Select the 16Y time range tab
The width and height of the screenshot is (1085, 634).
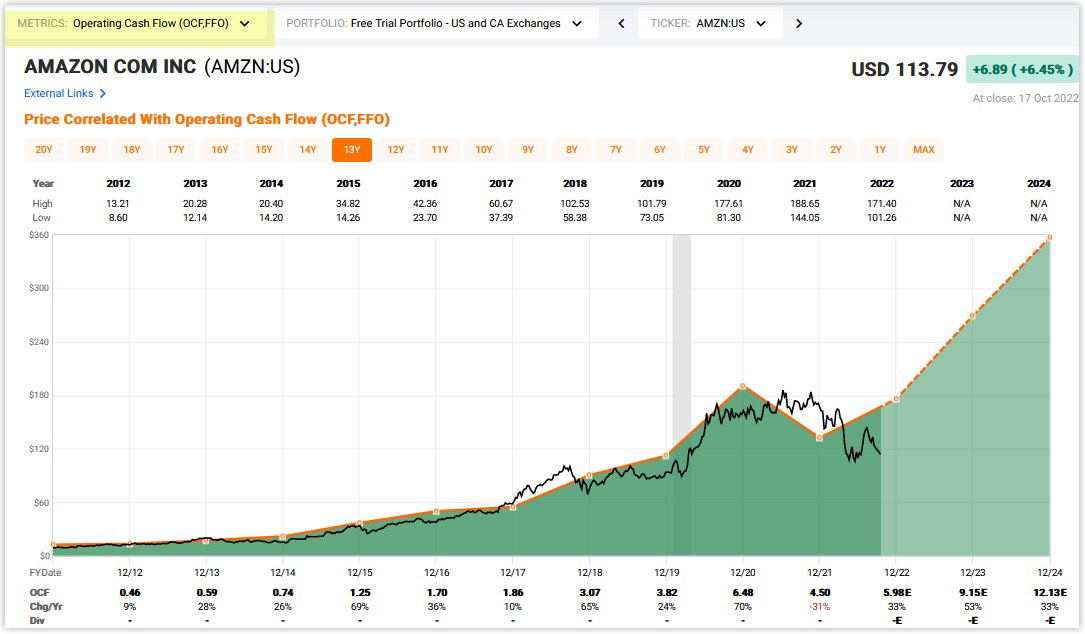click(220, 150)
